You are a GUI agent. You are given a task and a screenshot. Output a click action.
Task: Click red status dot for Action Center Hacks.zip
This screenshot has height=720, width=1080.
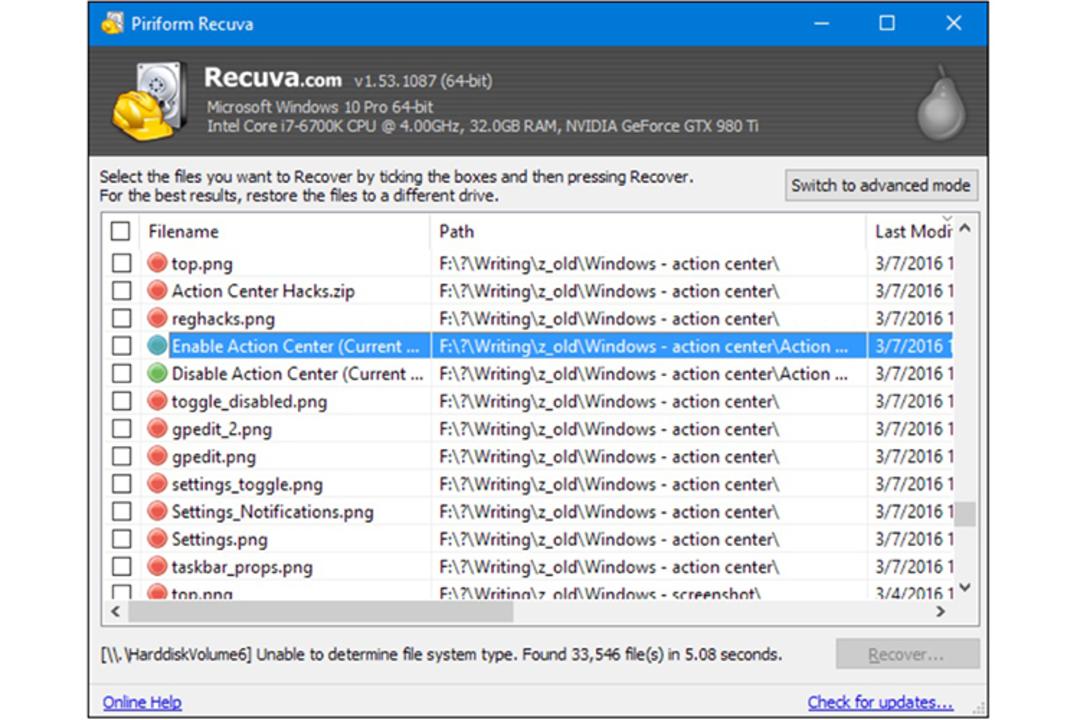point(157,291)
